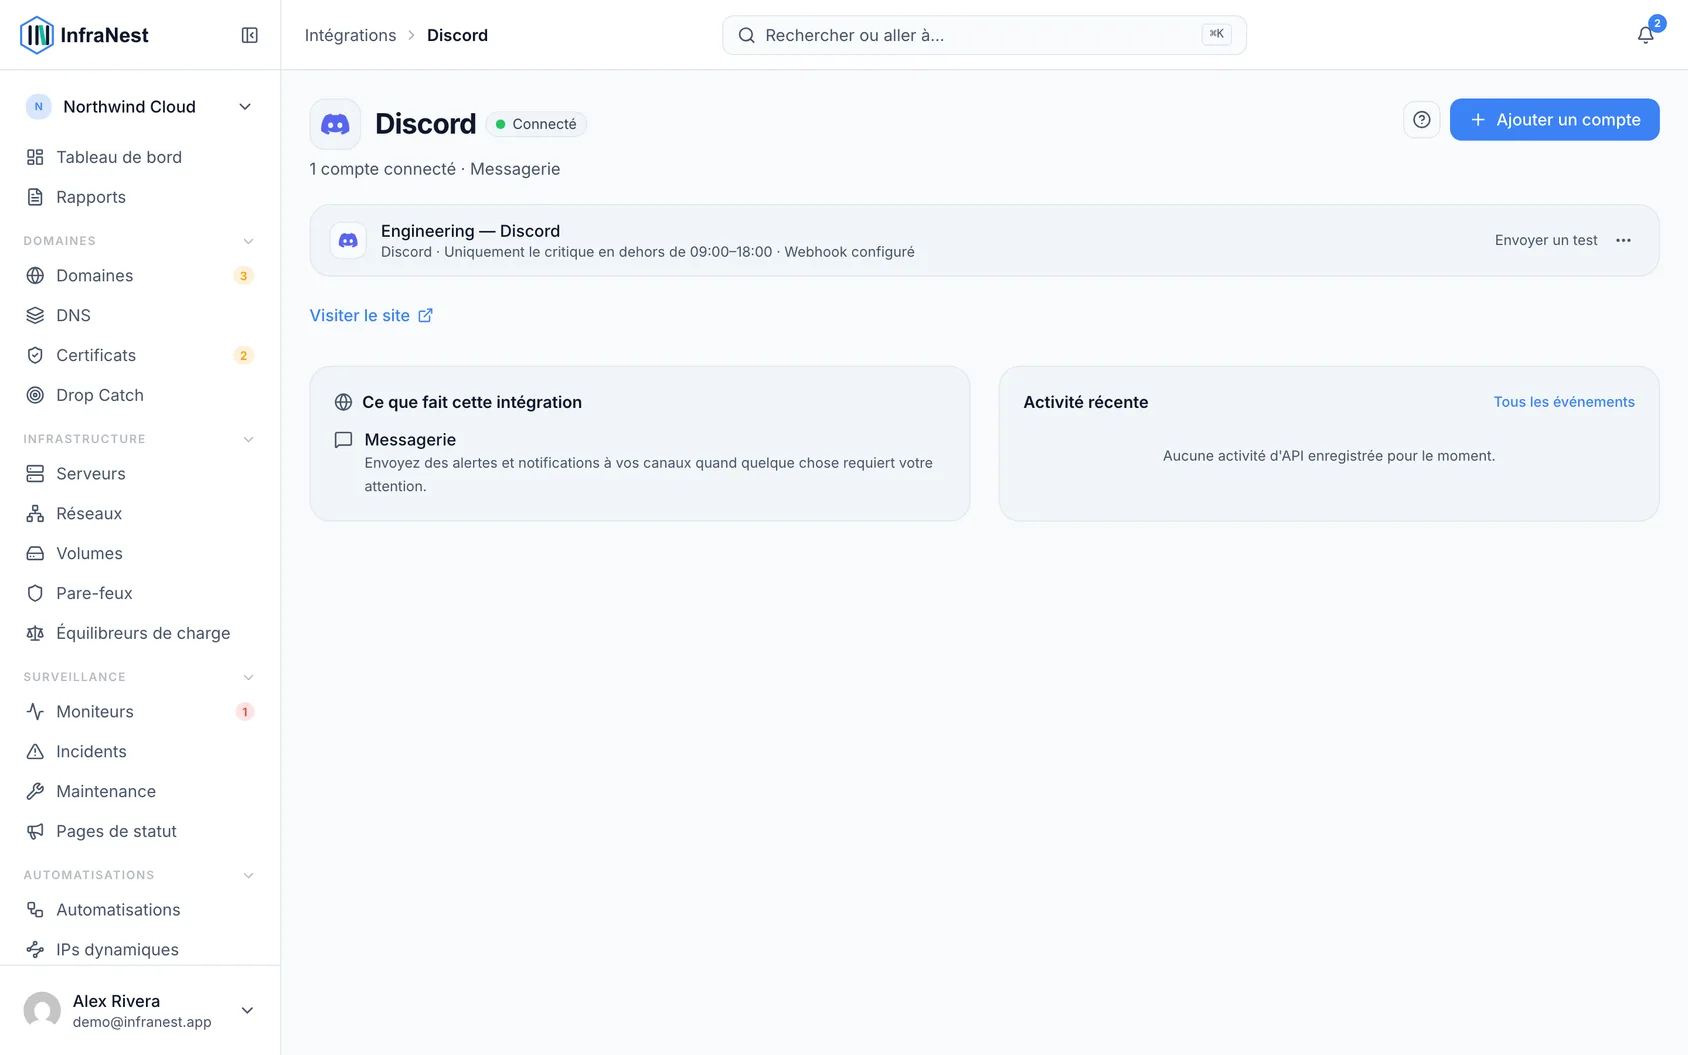The height and width of the screenshot is (1055, 1688).
Task: Open help question mark icon
Action: point(1421,120)
